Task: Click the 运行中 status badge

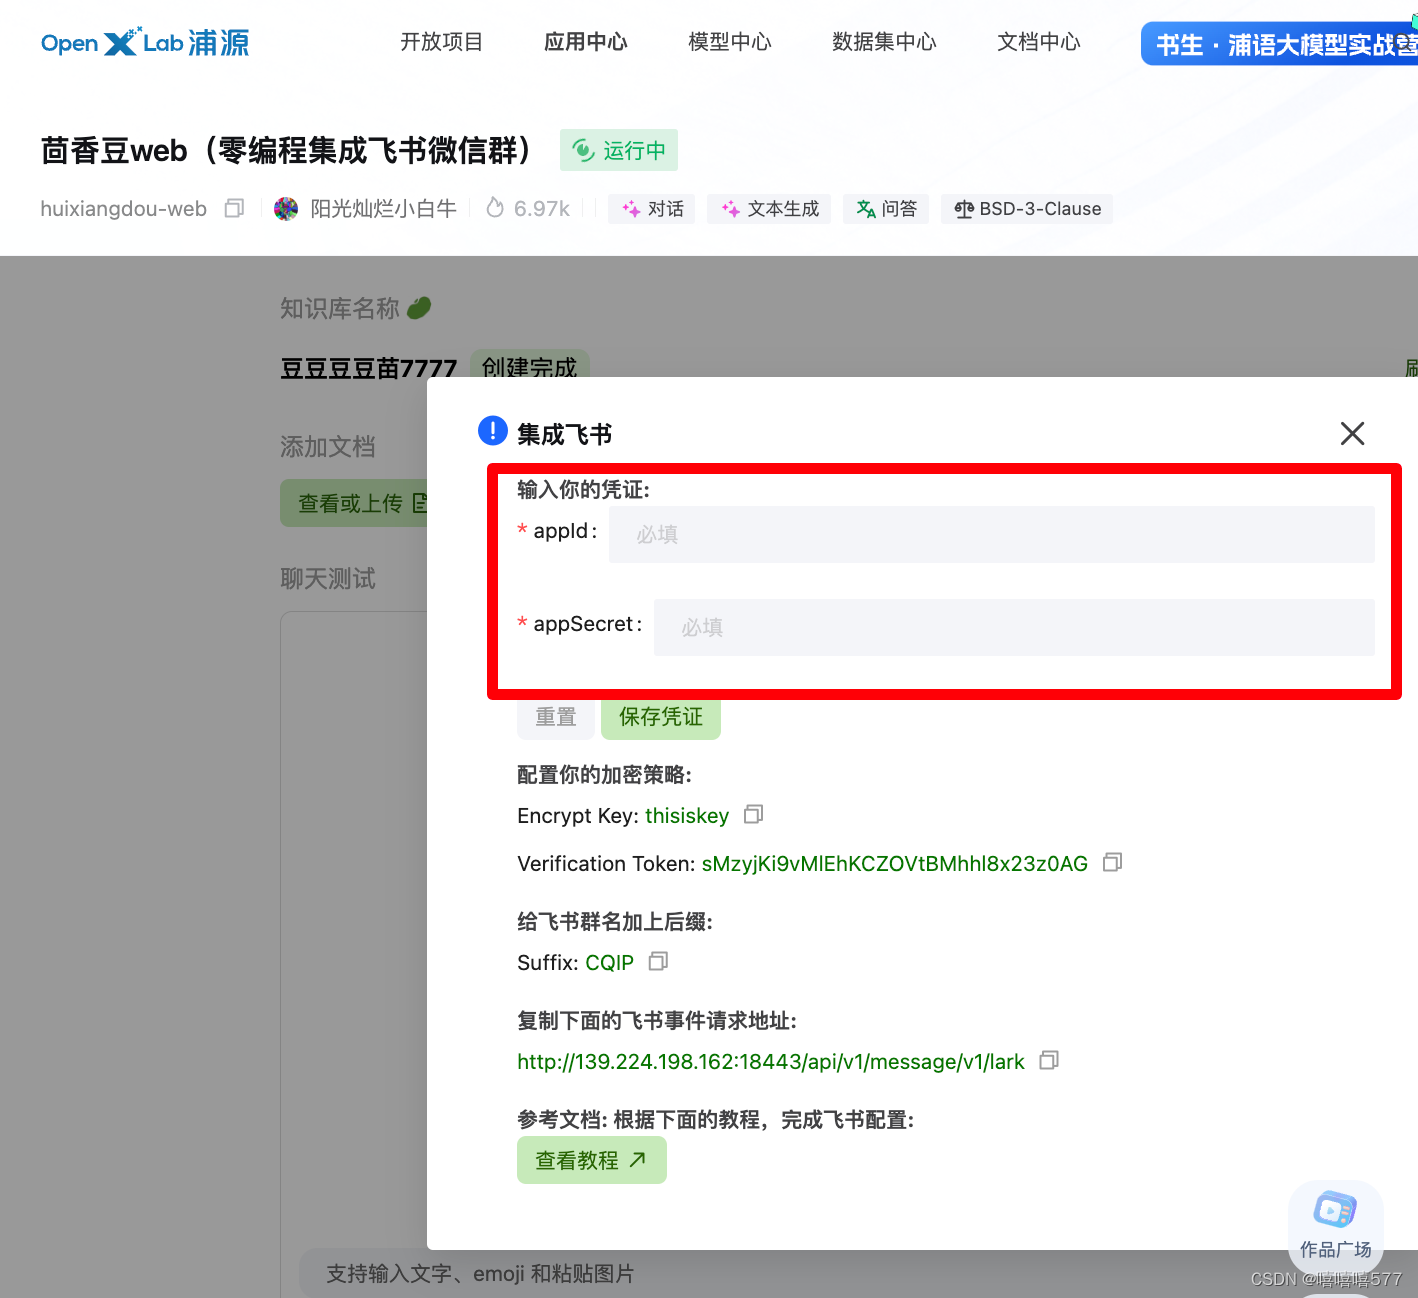Action: click(619, 150)
